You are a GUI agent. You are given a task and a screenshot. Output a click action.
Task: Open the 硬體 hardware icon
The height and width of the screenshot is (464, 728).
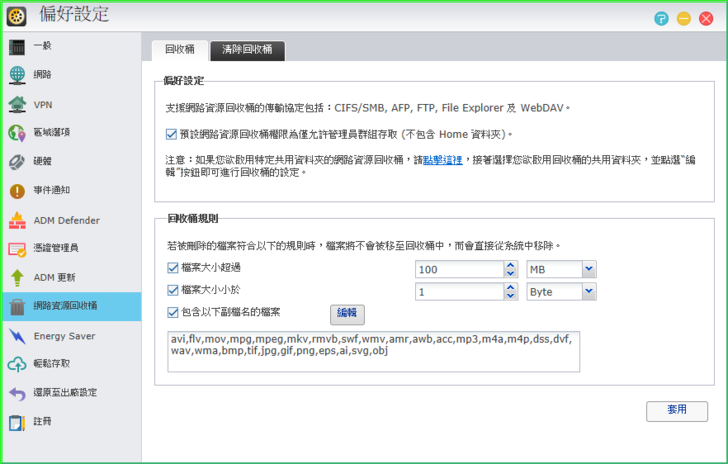pos(17,162)
